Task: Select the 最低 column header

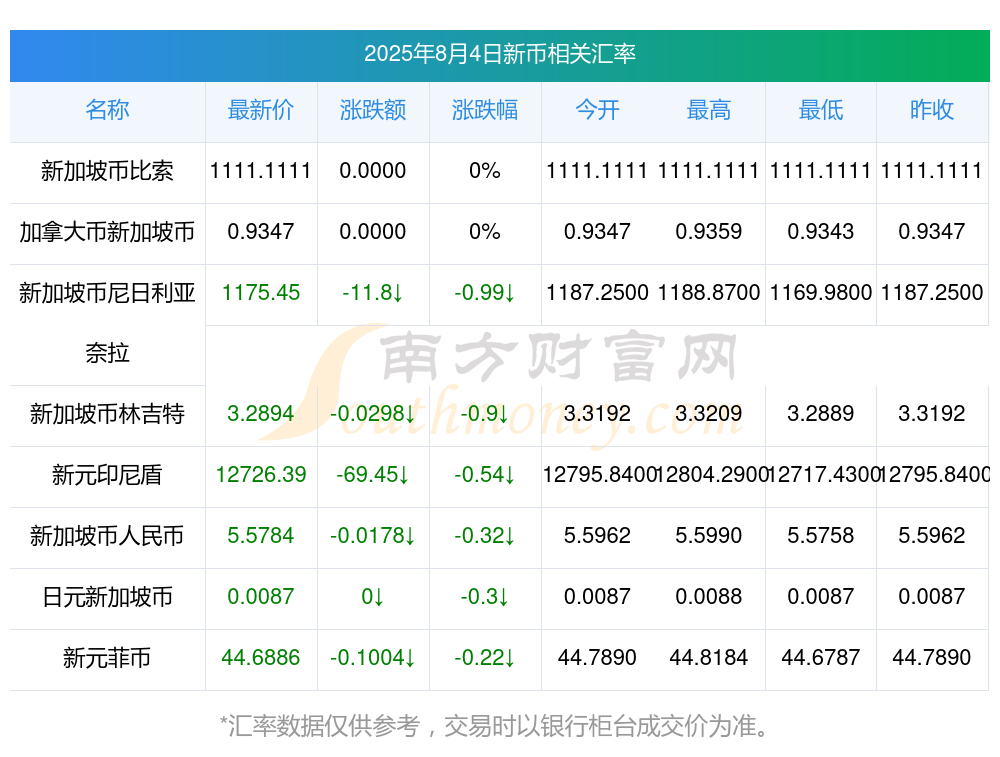Action: click(x=821, y=110)
